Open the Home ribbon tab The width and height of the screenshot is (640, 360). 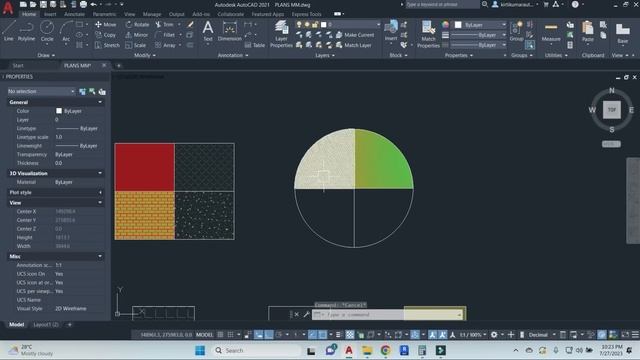click(29, 14)
